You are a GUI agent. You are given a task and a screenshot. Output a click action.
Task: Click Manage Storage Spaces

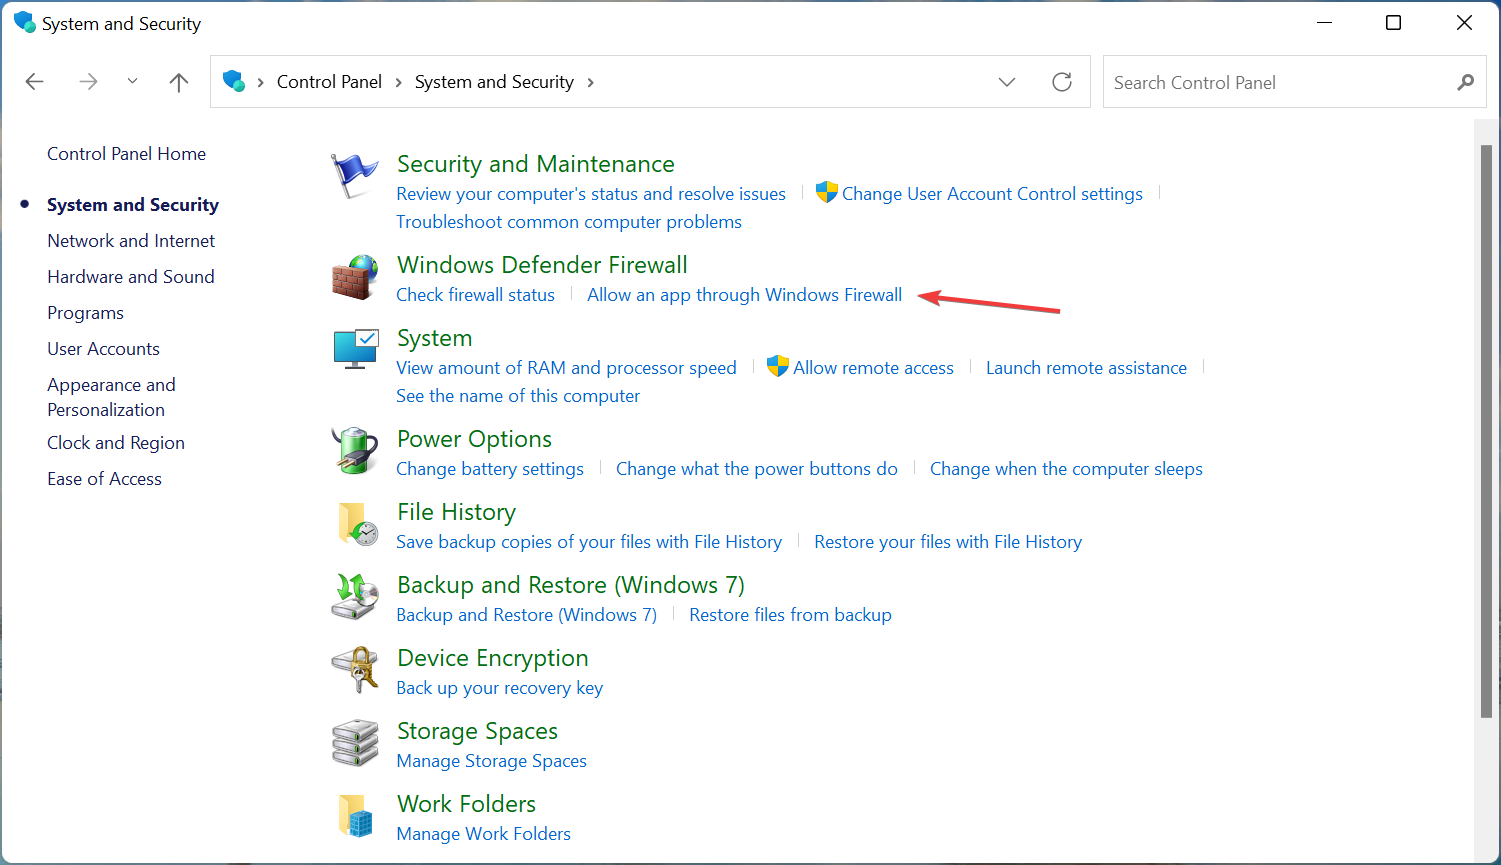[491, 761]
